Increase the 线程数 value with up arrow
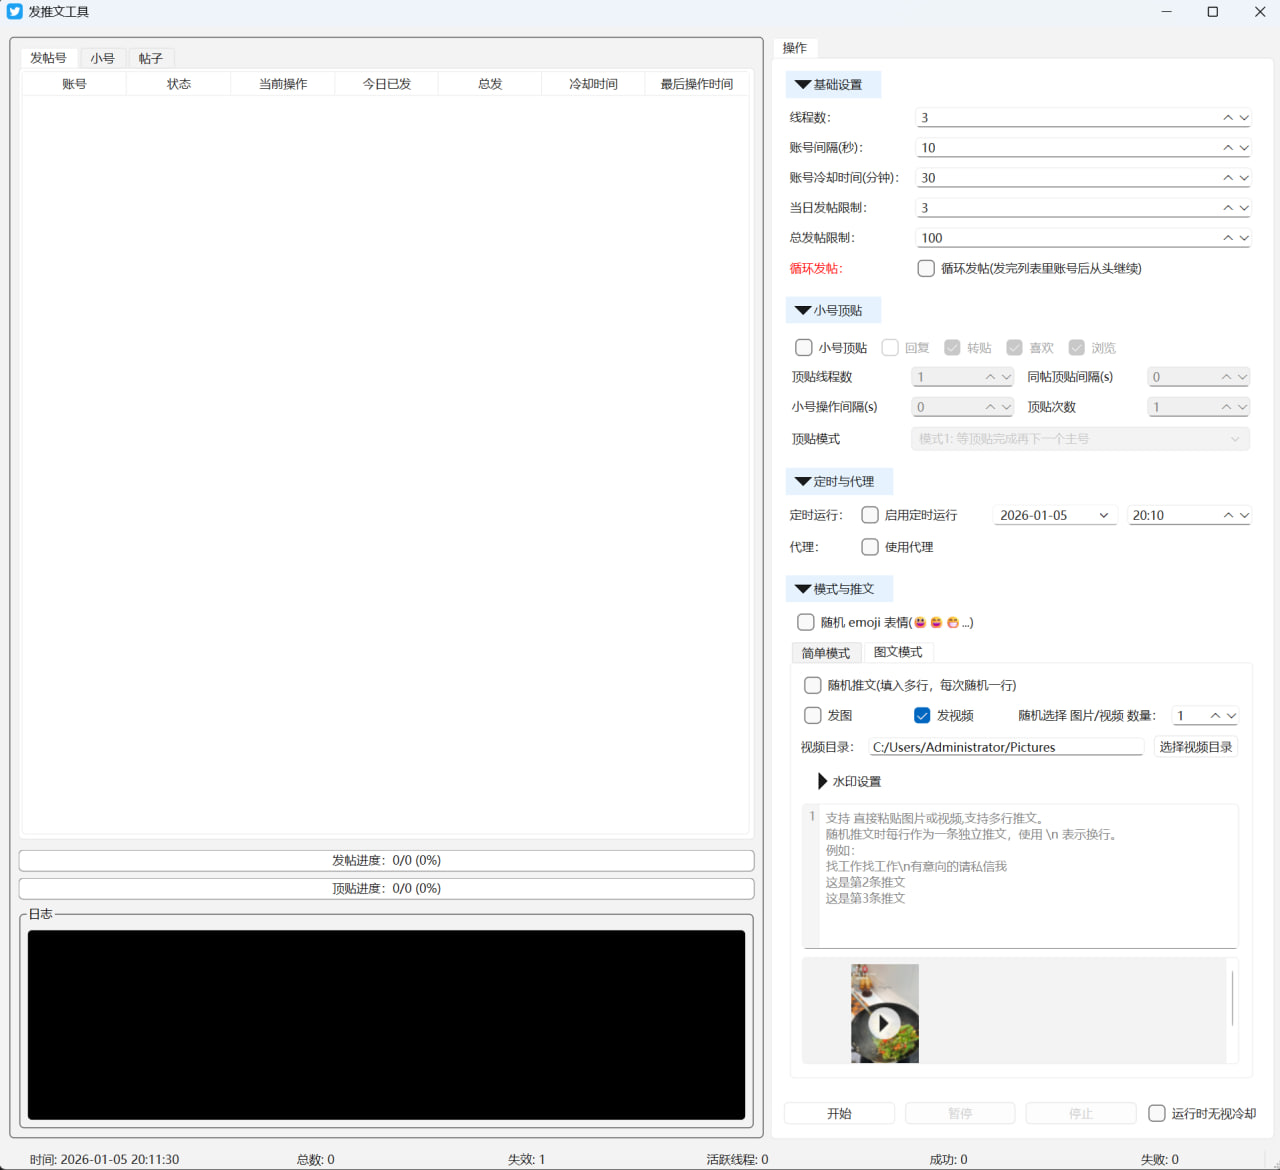The height and width of the screenshot is (1170, 1280). pyautogui.click(x=1228, y=118)
